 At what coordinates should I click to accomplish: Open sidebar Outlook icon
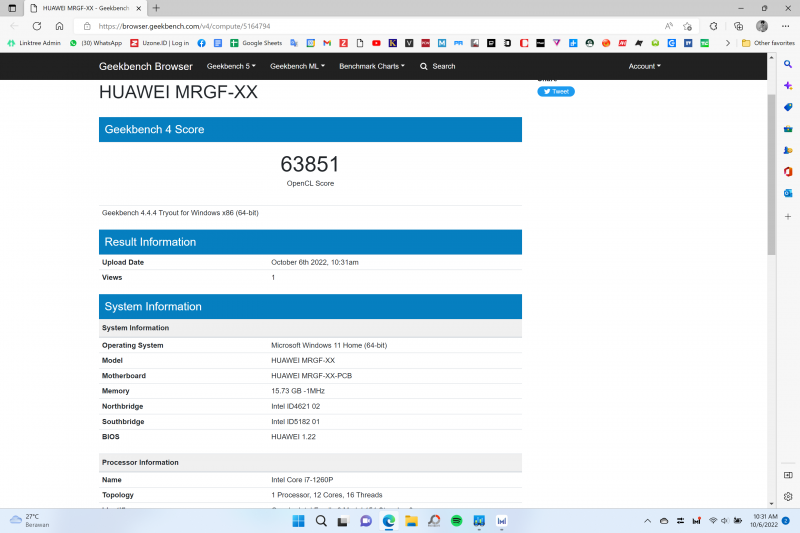point(788,193)
